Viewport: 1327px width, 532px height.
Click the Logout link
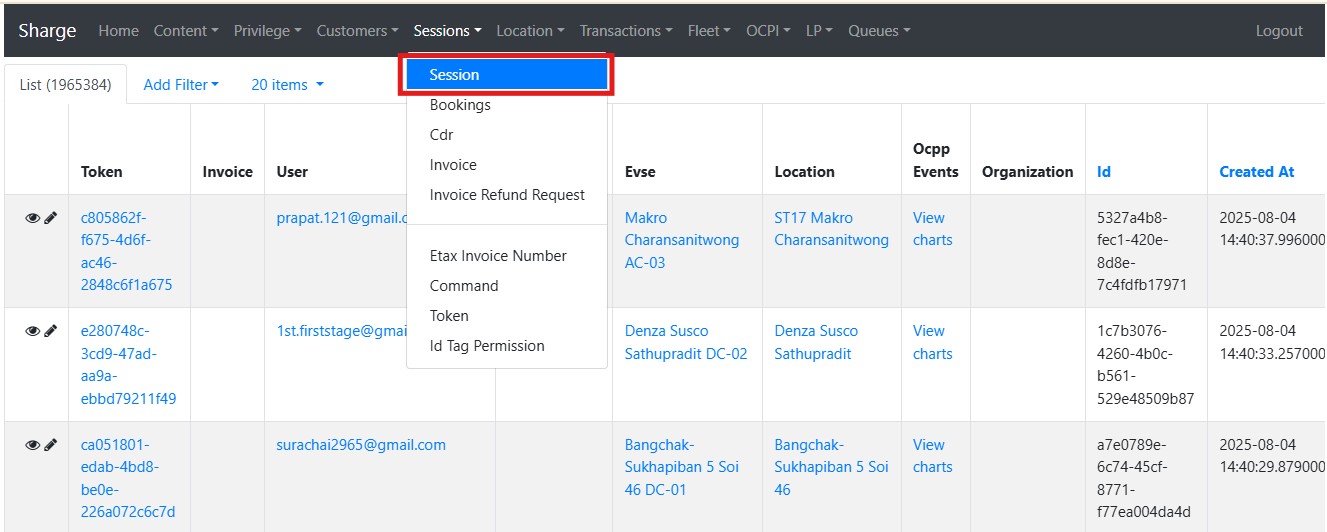point(1279,31)
